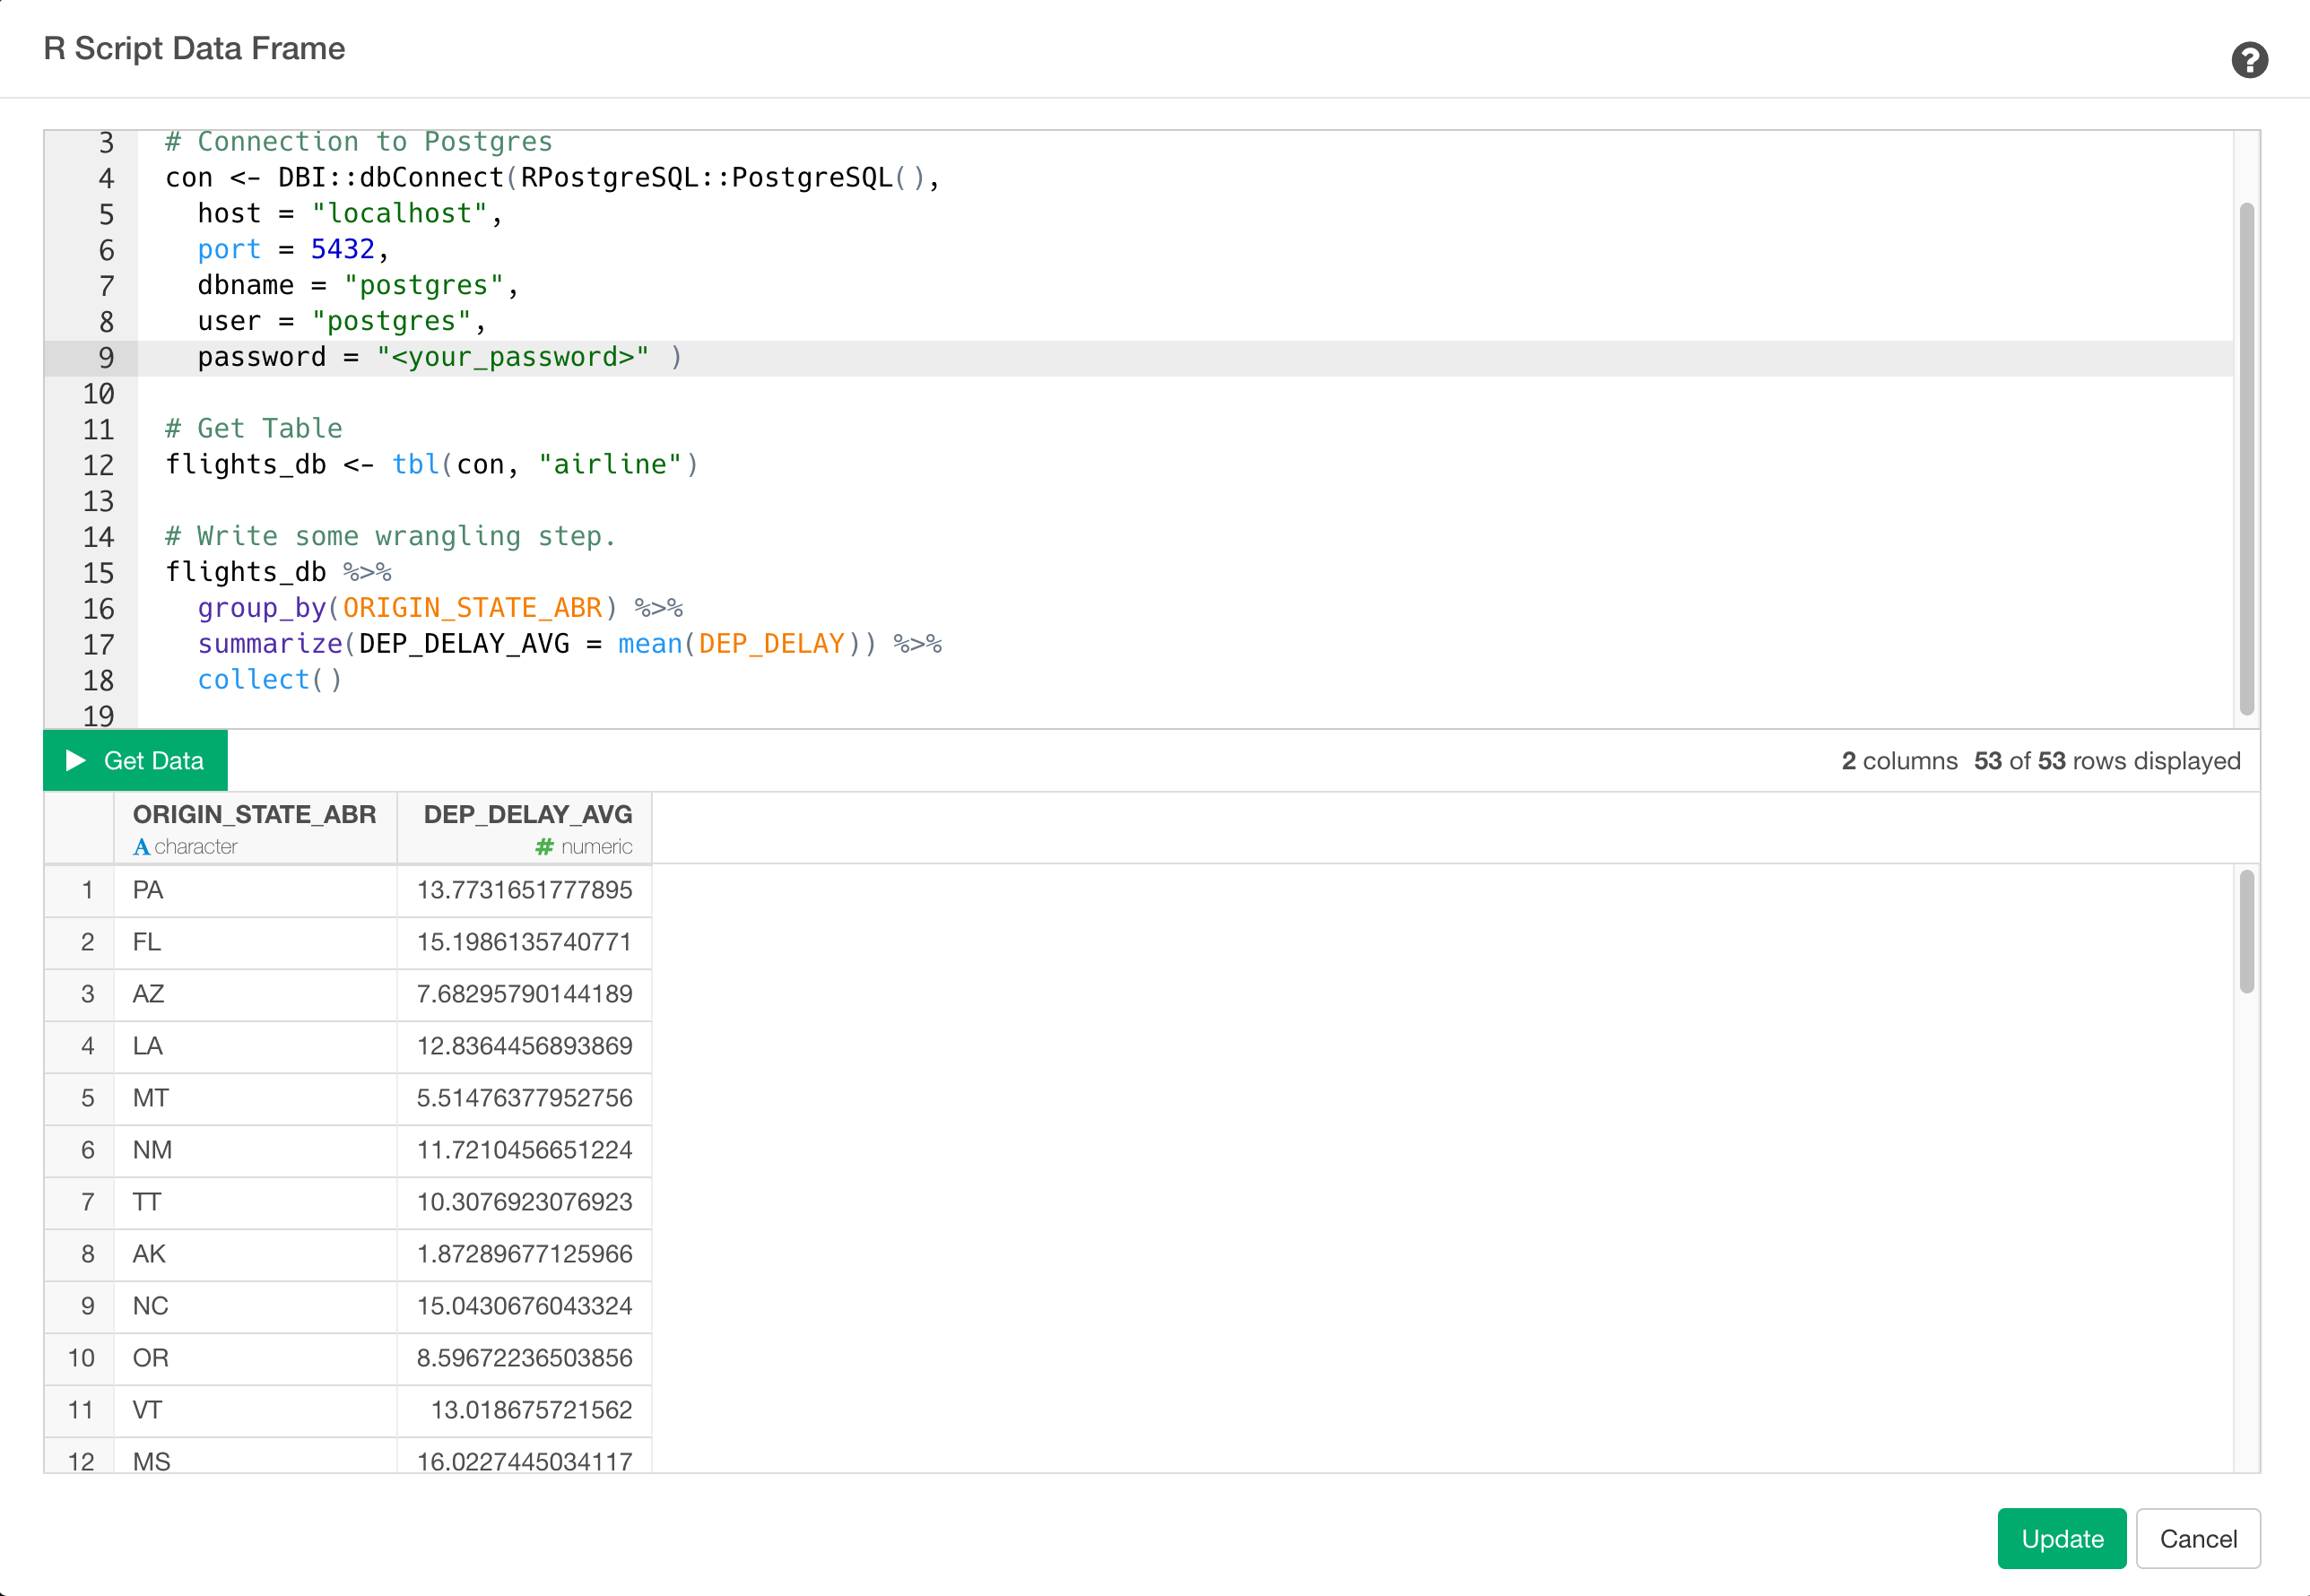
Task: Select the NC cell in row 9
Action: (255, 1307)
